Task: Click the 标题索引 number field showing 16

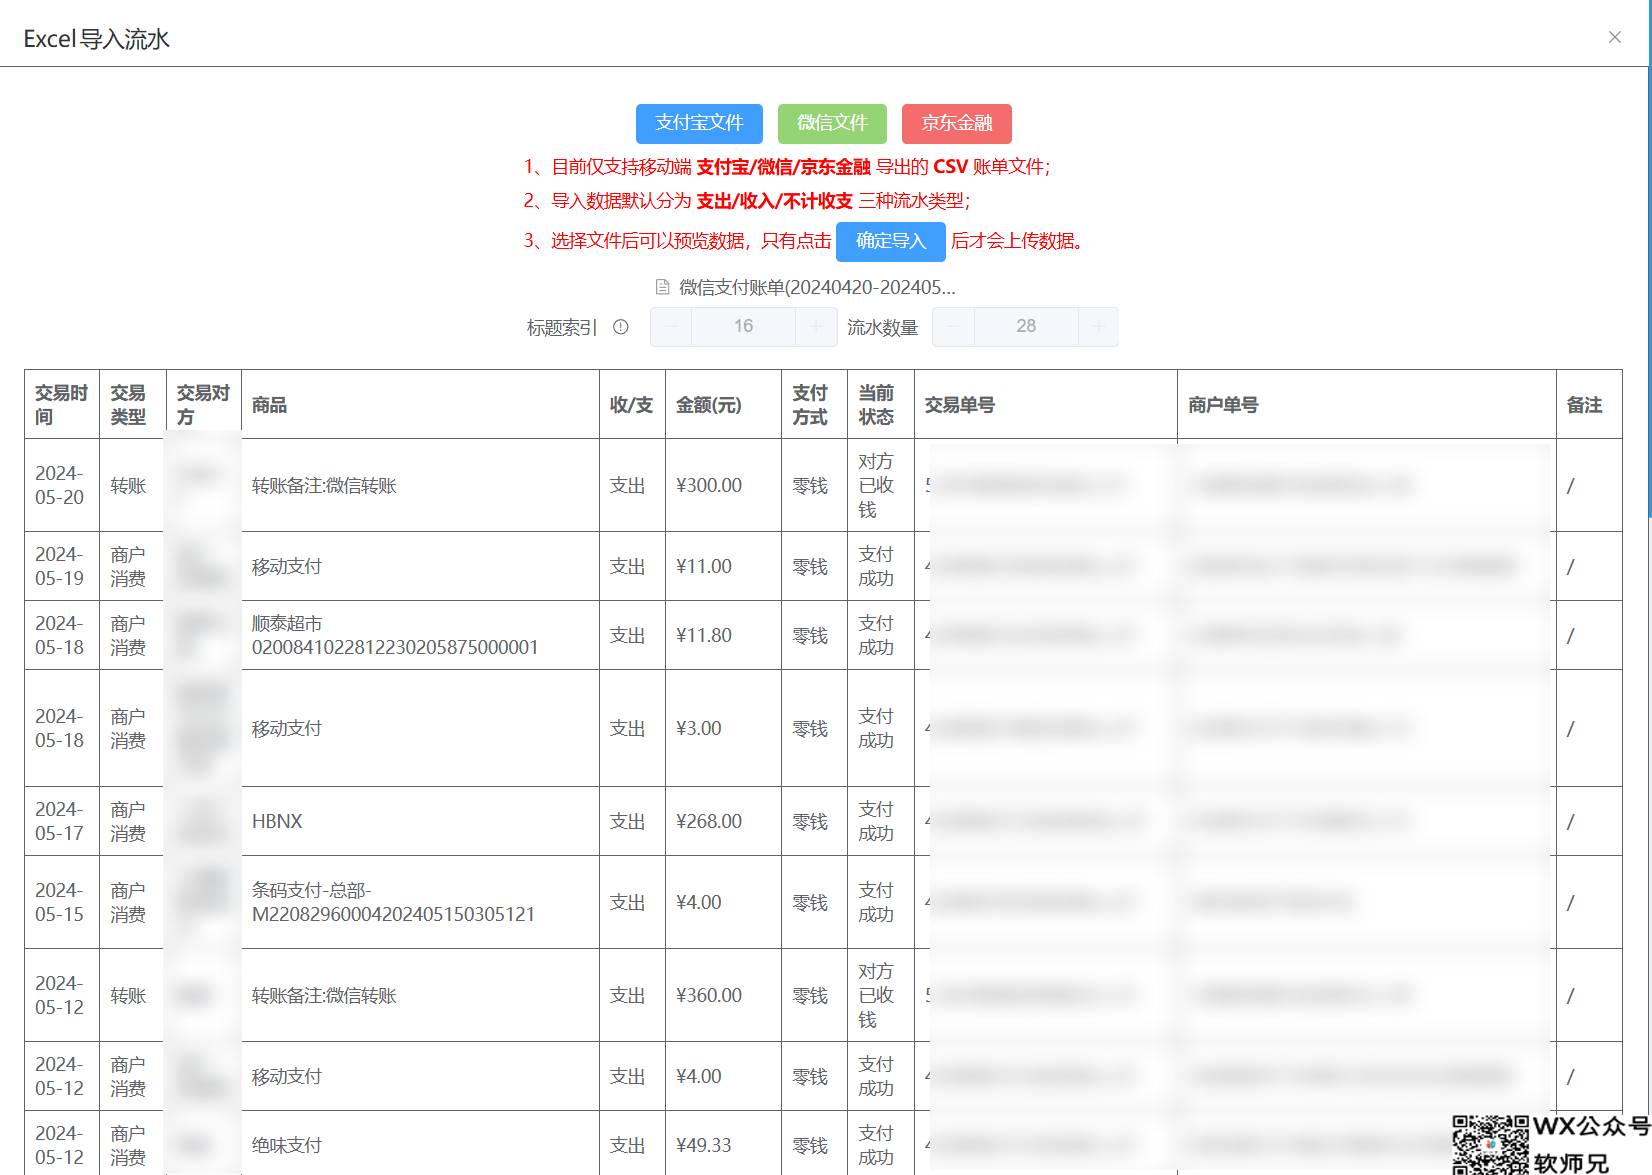Action: (x=744, y=326)
